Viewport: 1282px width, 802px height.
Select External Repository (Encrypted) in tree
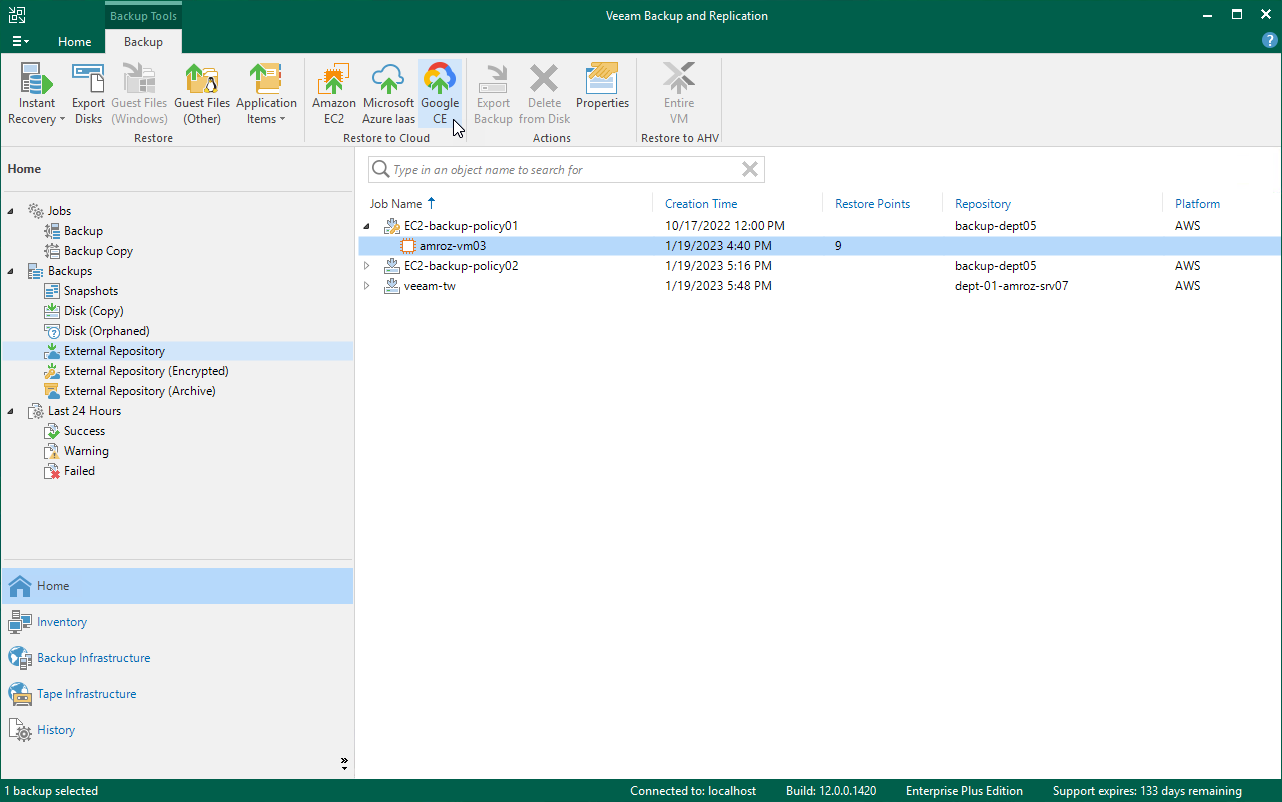click(146, 371)
